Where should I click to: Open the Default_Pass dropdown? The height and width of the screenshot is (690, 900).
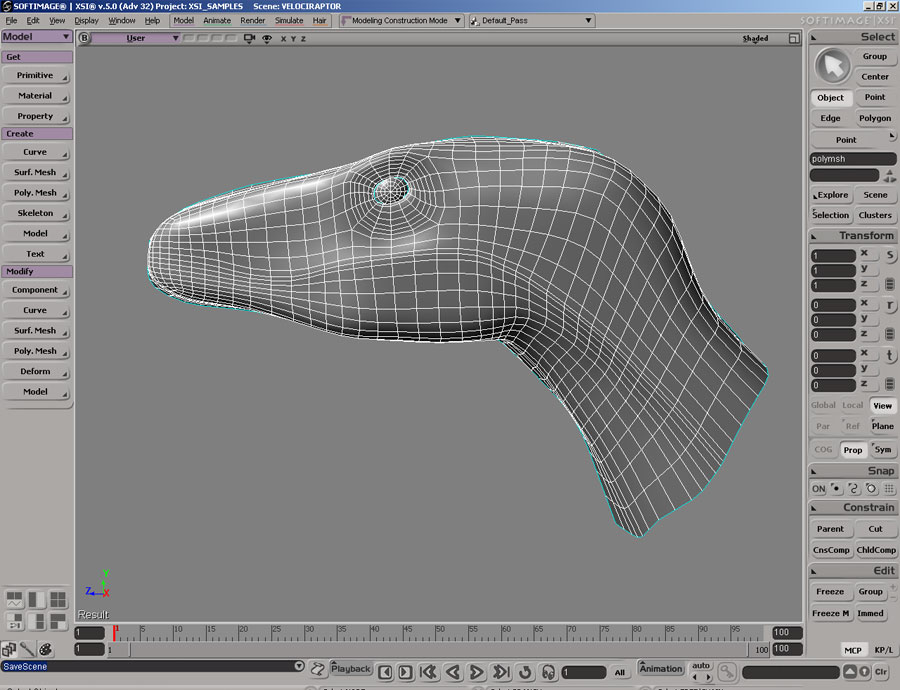[532, 21]
